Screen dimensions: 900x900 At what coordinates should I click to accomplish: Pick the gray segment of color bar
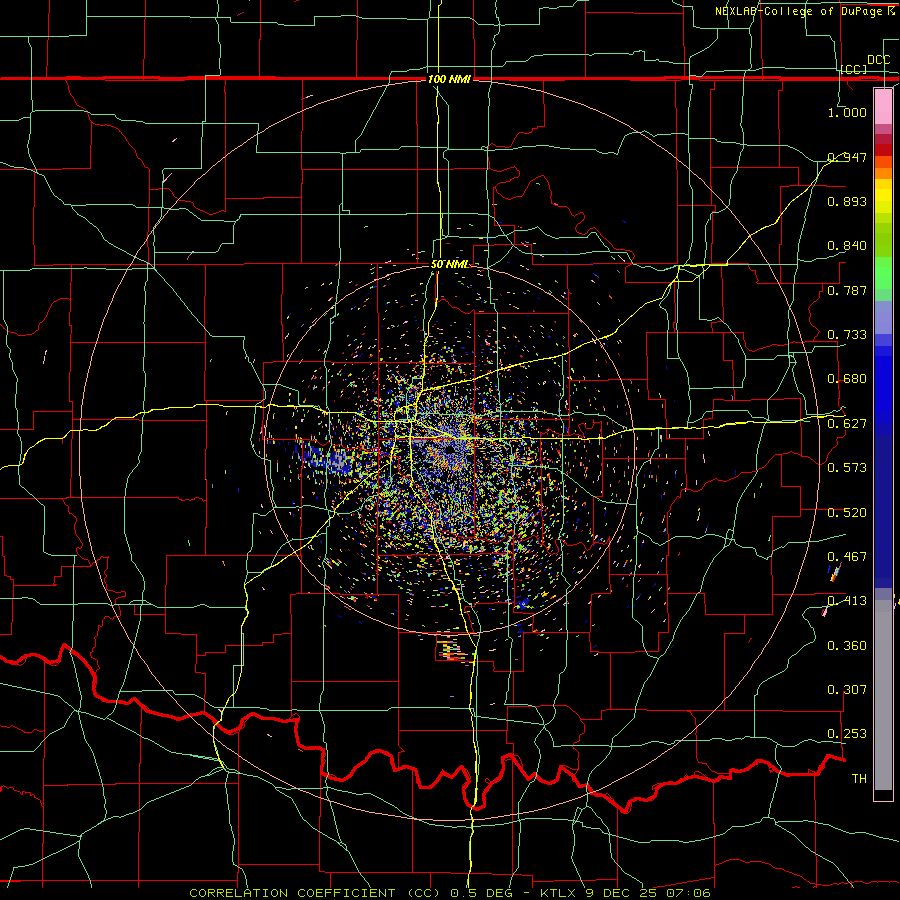pos(883,695)
